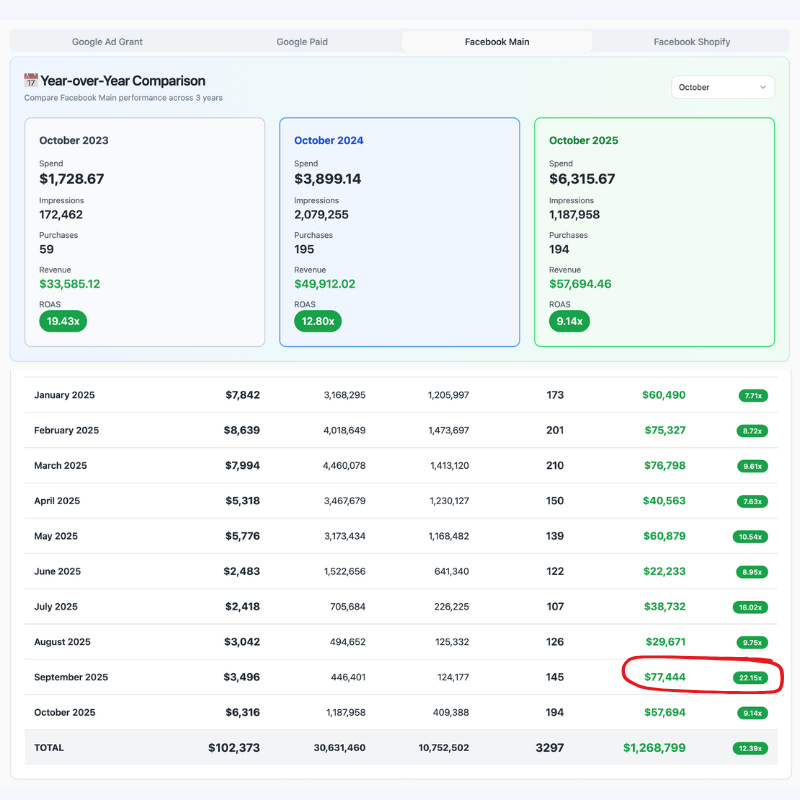Image resolution: width=800 pixels, height=800 pixels.
Task: Click the 3297 total purchases cell
Action: (x=549, y=748)
